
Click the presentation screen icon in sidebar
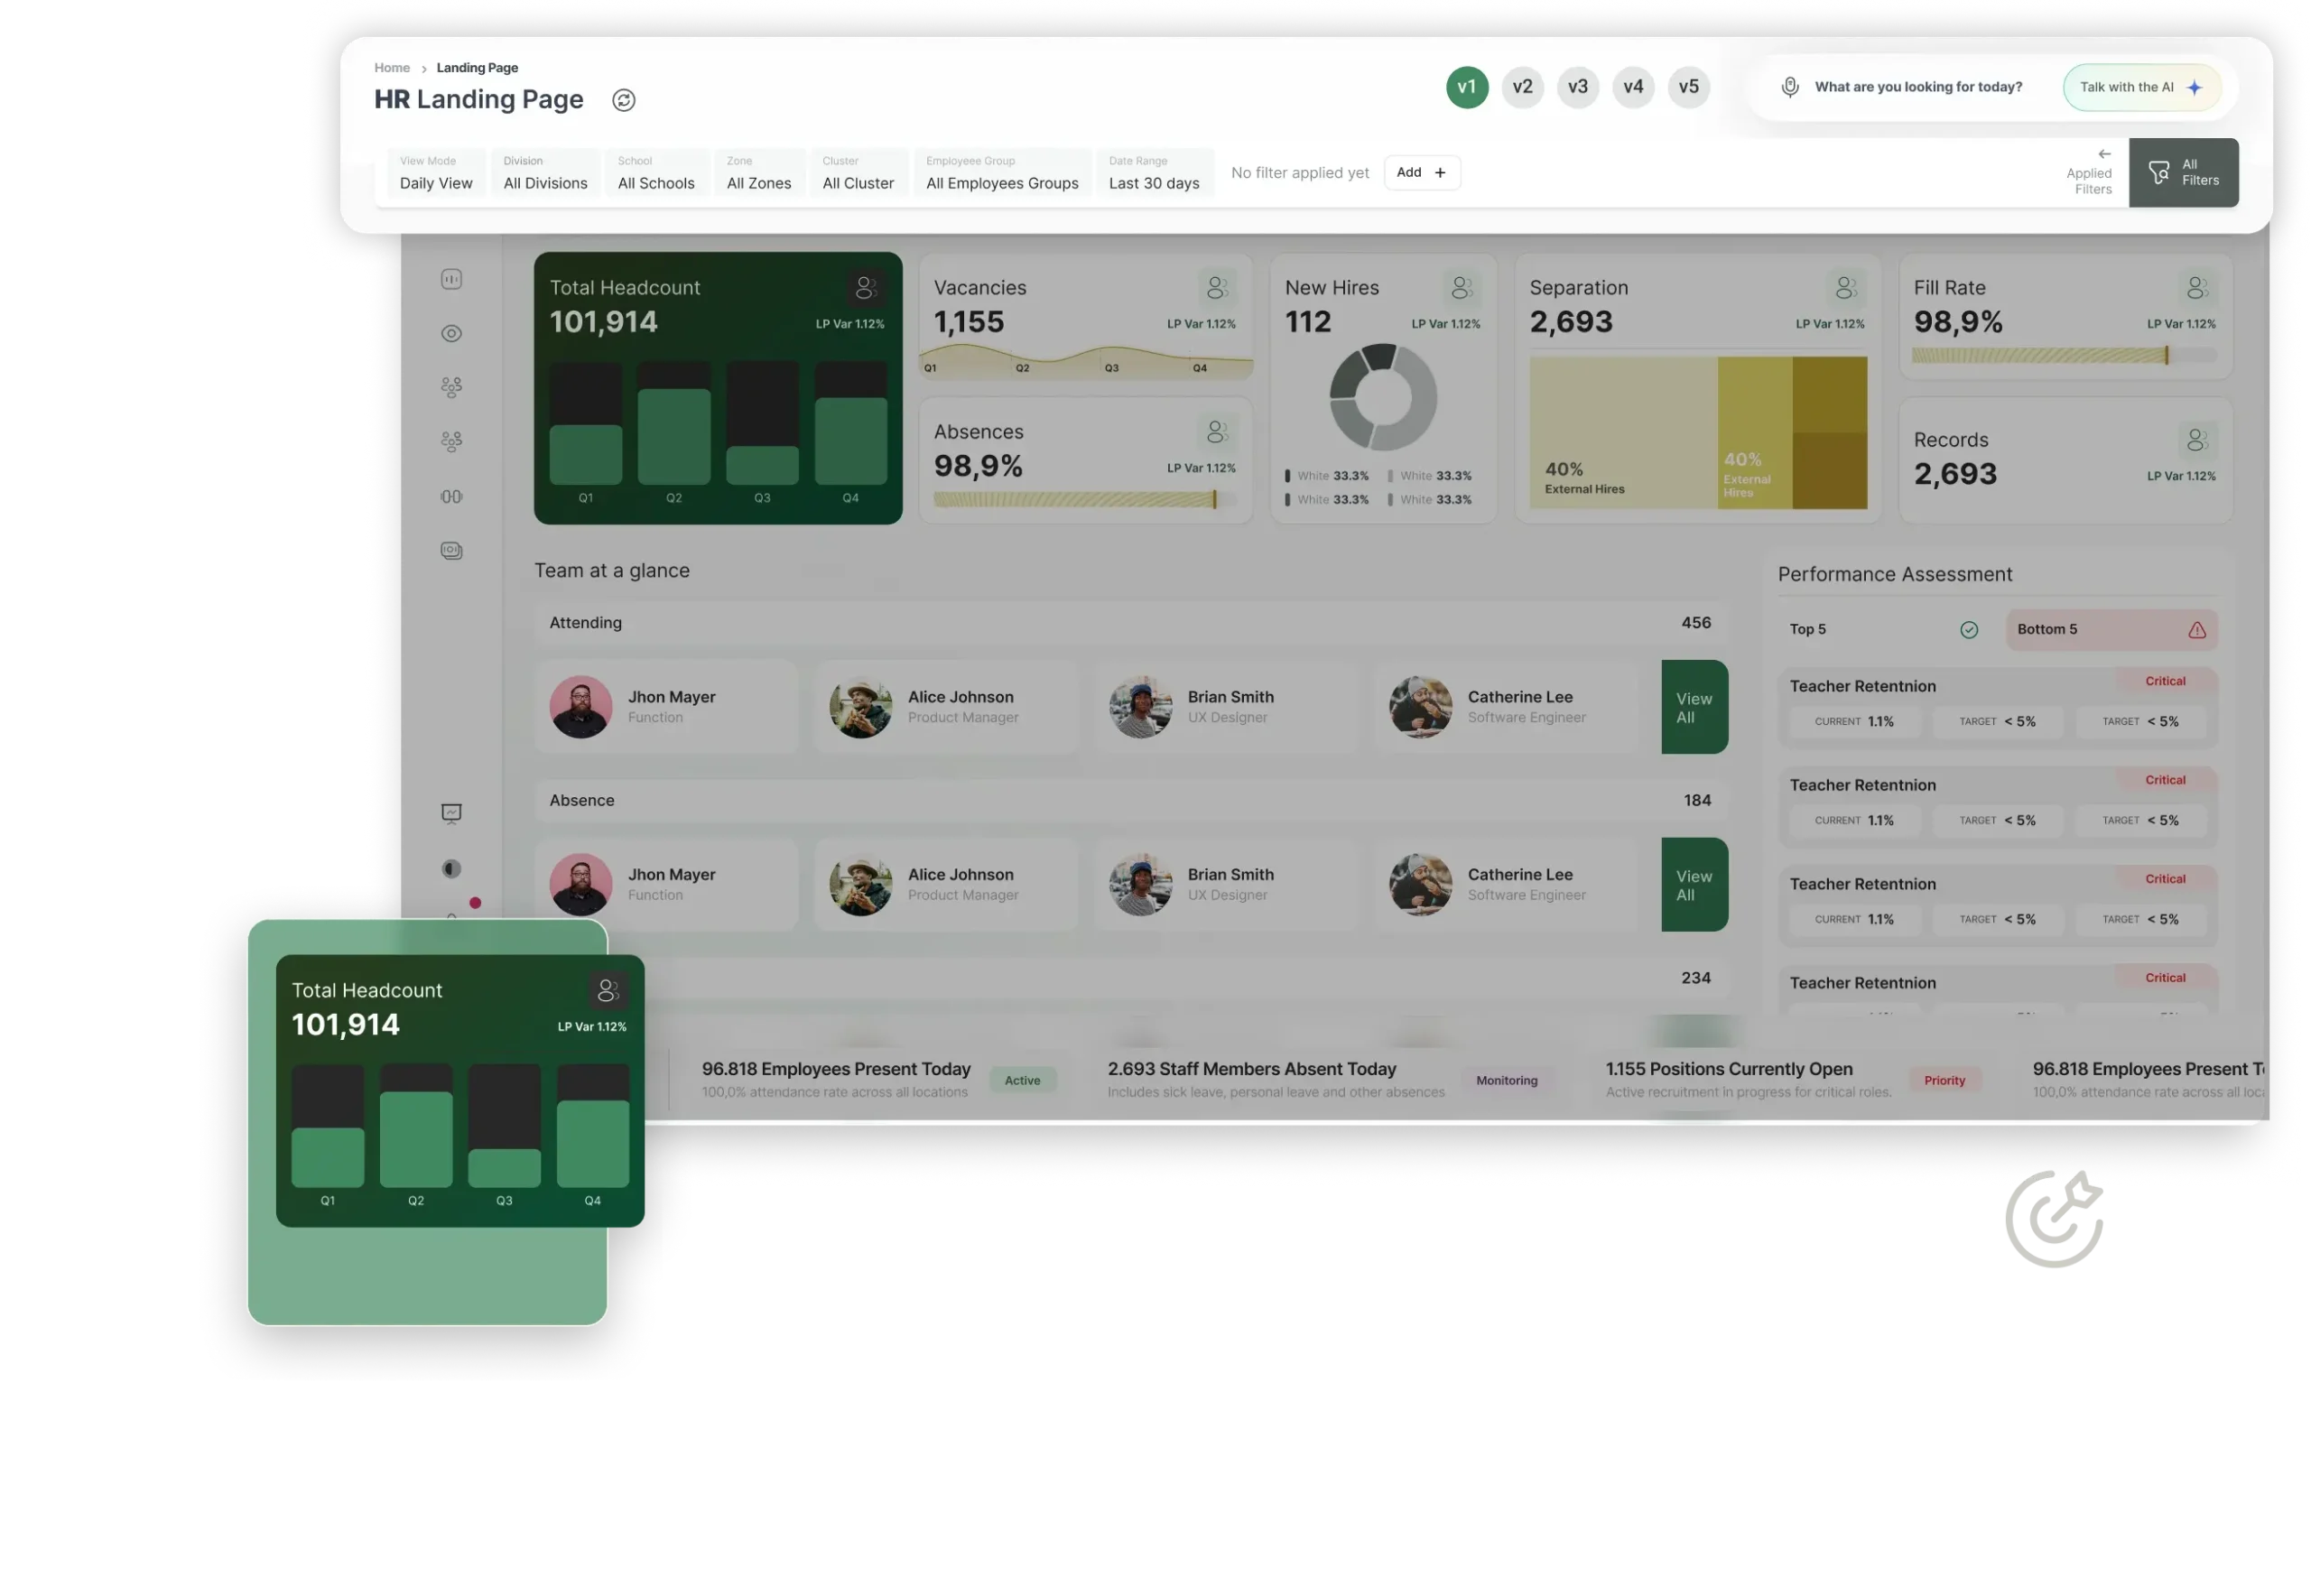451,813
